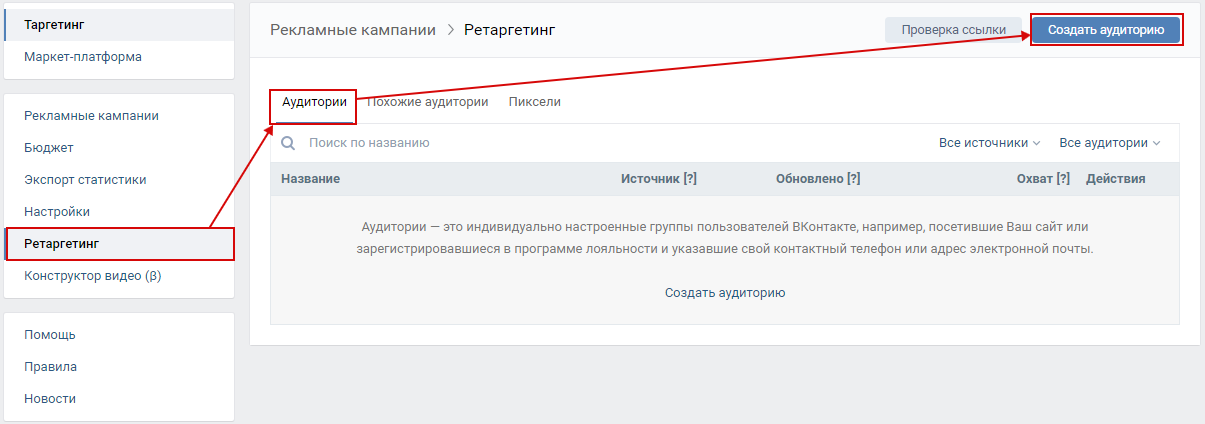The height and width of the screenshot is (424, 1205).
Task: Click Рекламные кампании breadcrumb link
Action: click(353, 30)
